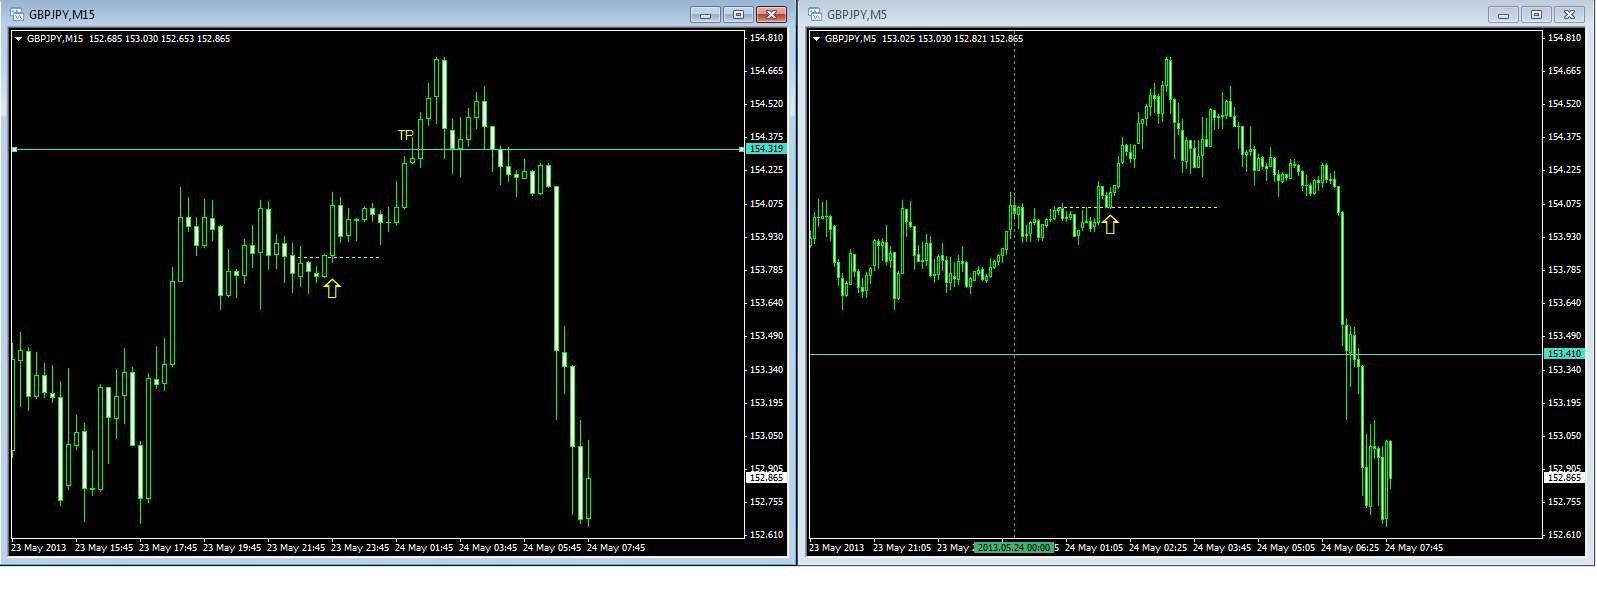Click the right endpoint handle of the TP line

click(x=742, y=149)
